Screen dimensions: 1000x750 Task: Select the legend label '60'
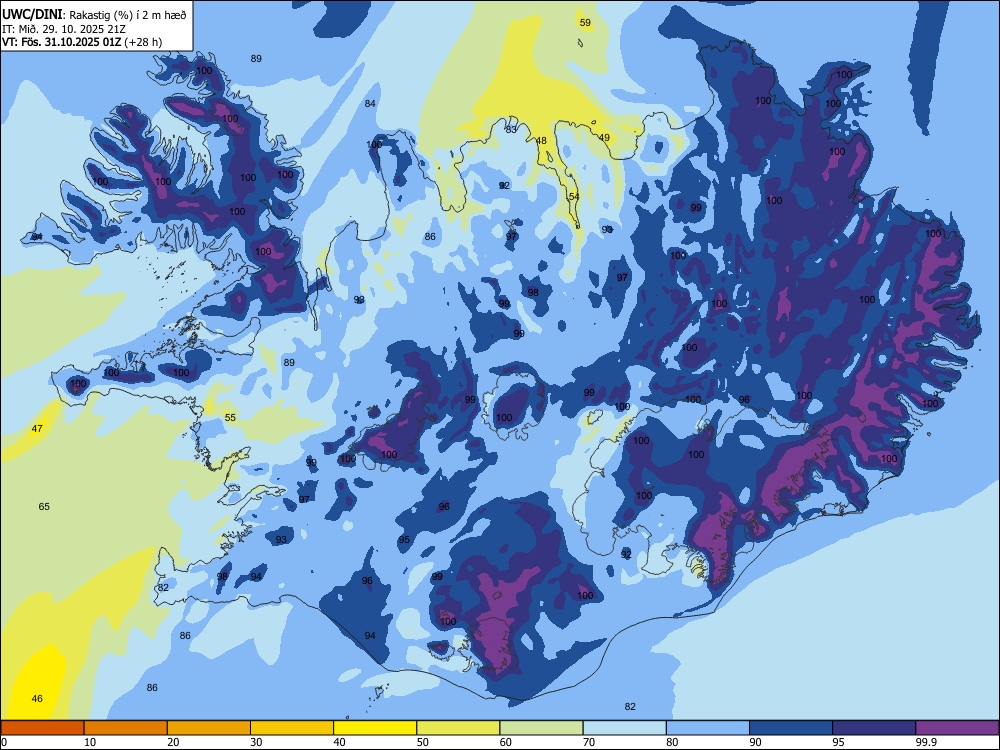pyautogui.click(x=506, y=742)
